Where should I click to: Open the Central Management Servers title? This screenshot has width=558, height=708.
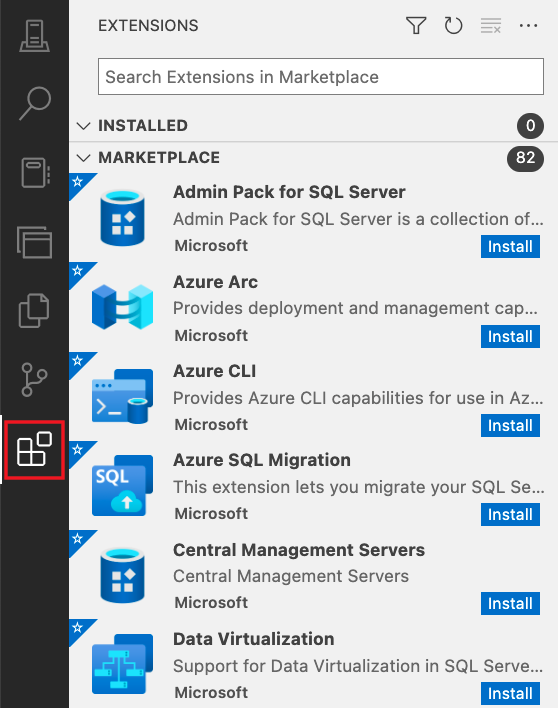click(299, 550)
